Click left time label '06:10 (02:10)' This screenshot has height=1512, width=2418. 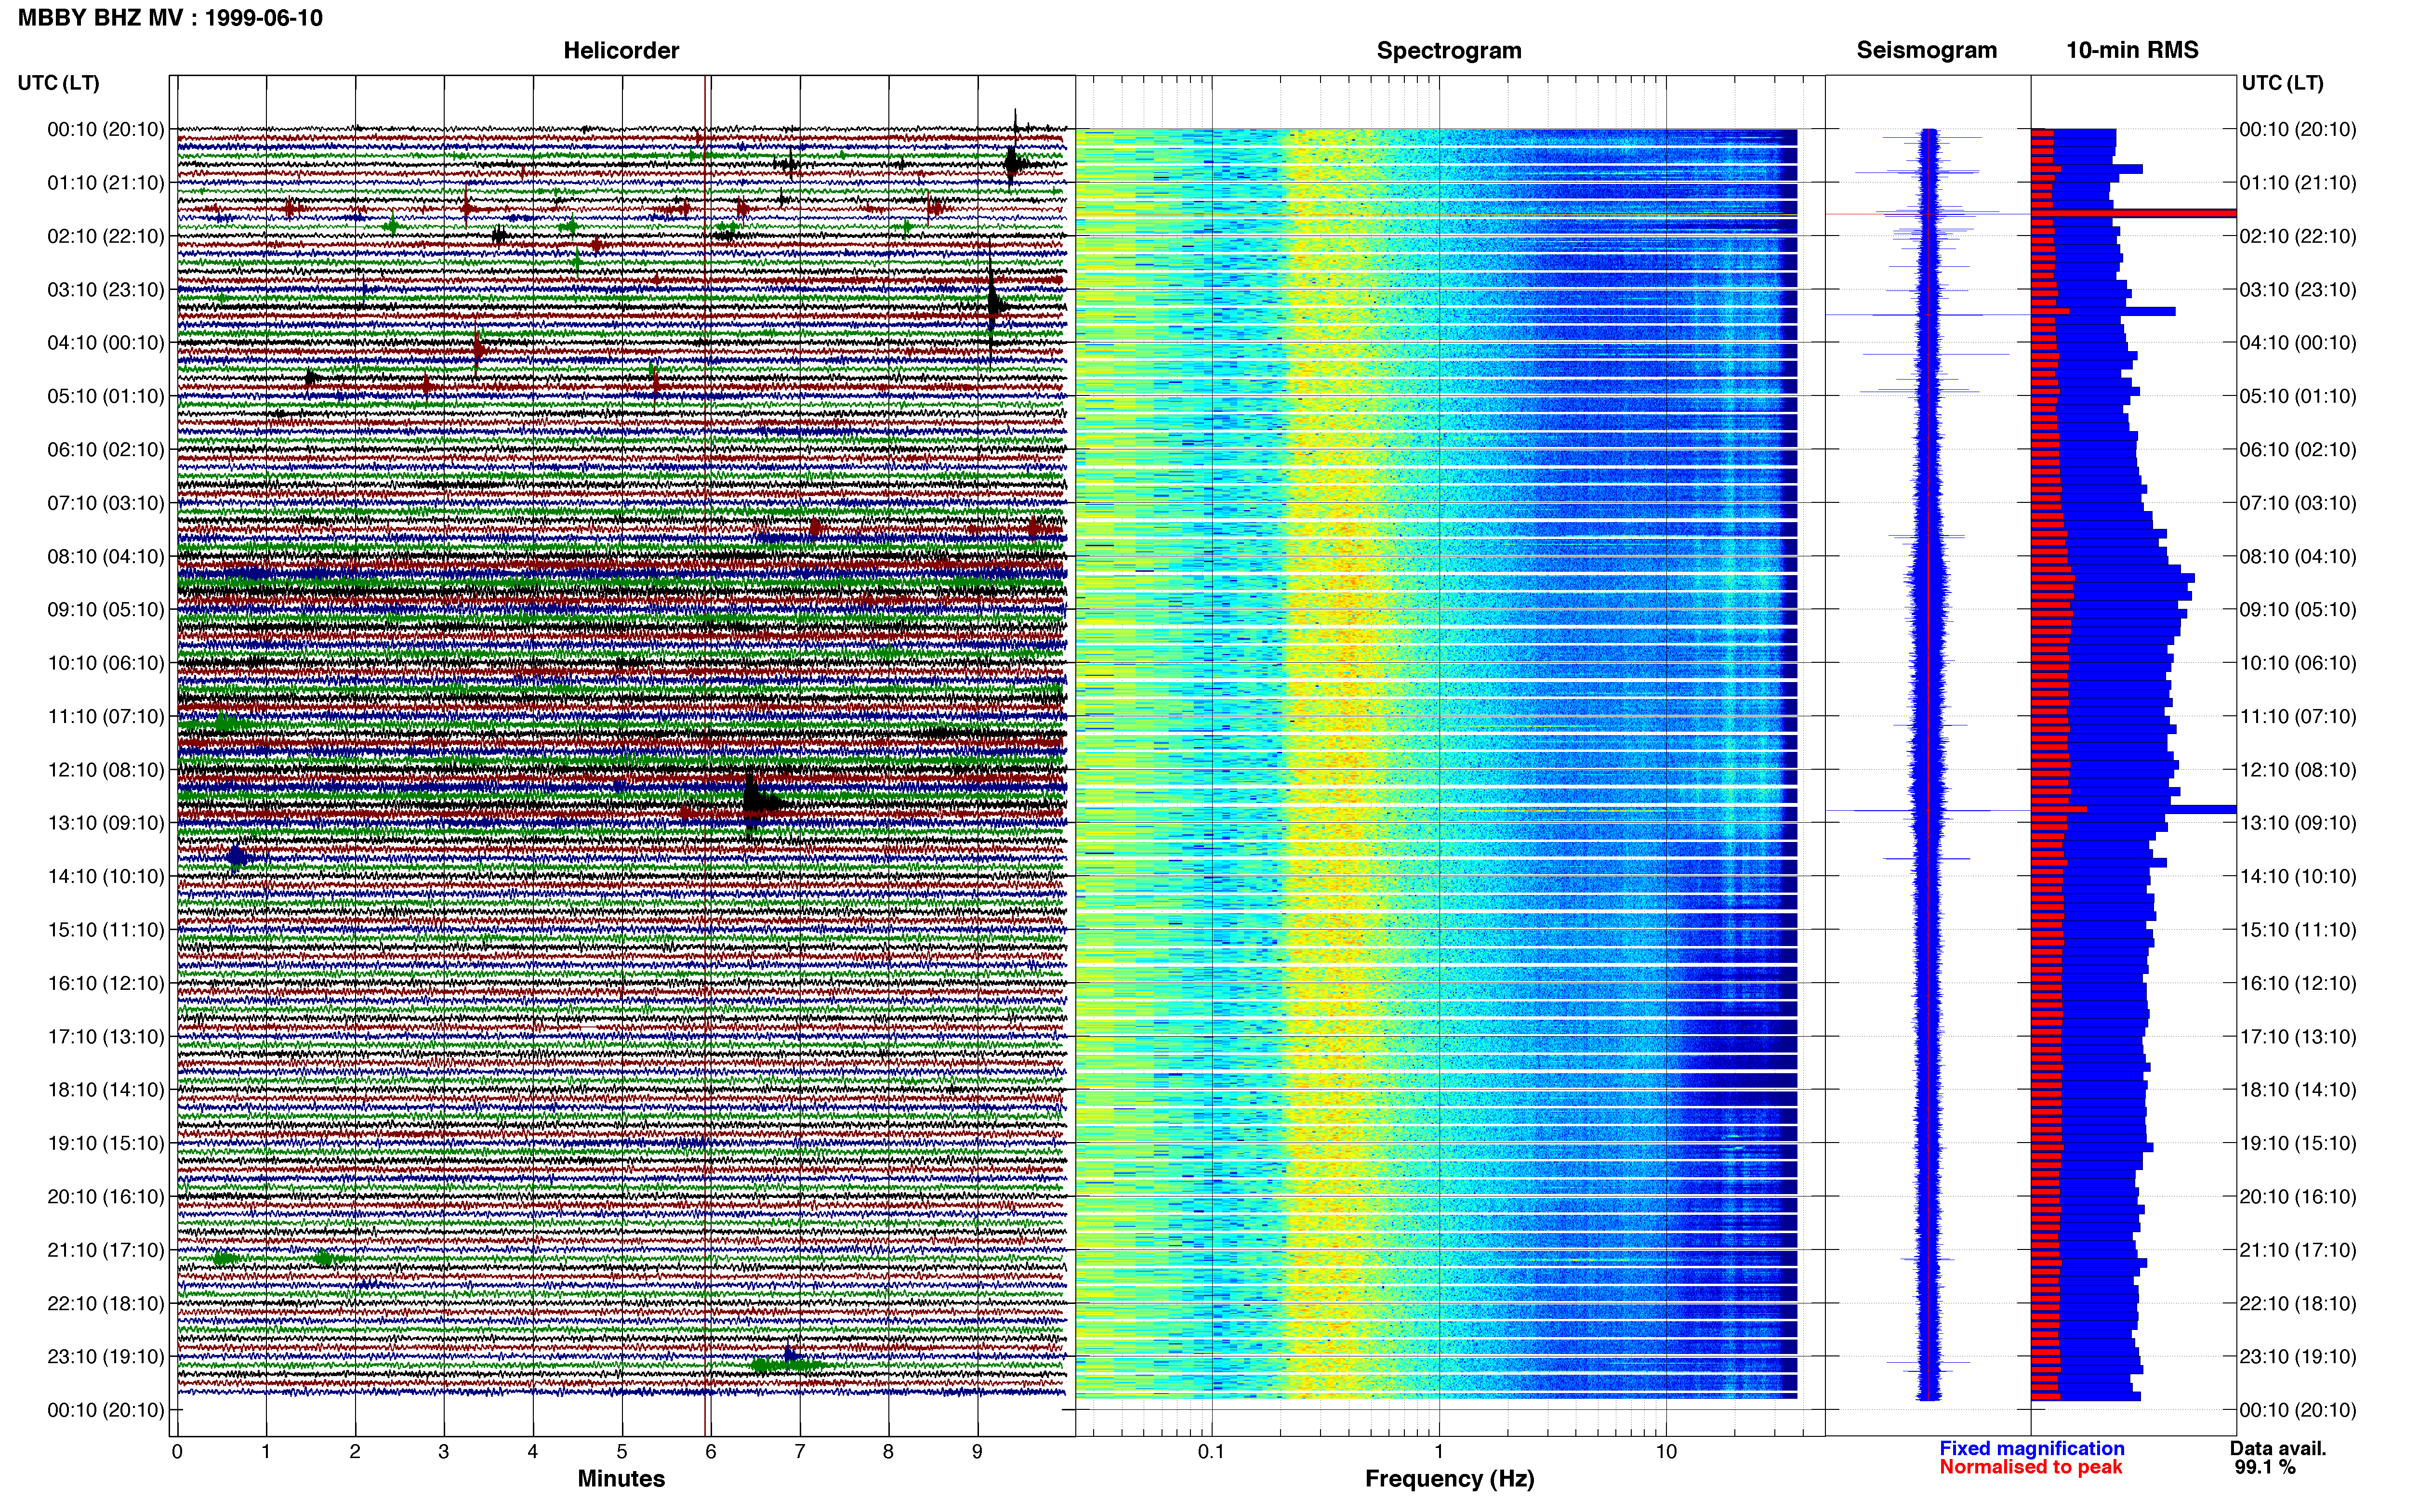[x=106, y=450]
